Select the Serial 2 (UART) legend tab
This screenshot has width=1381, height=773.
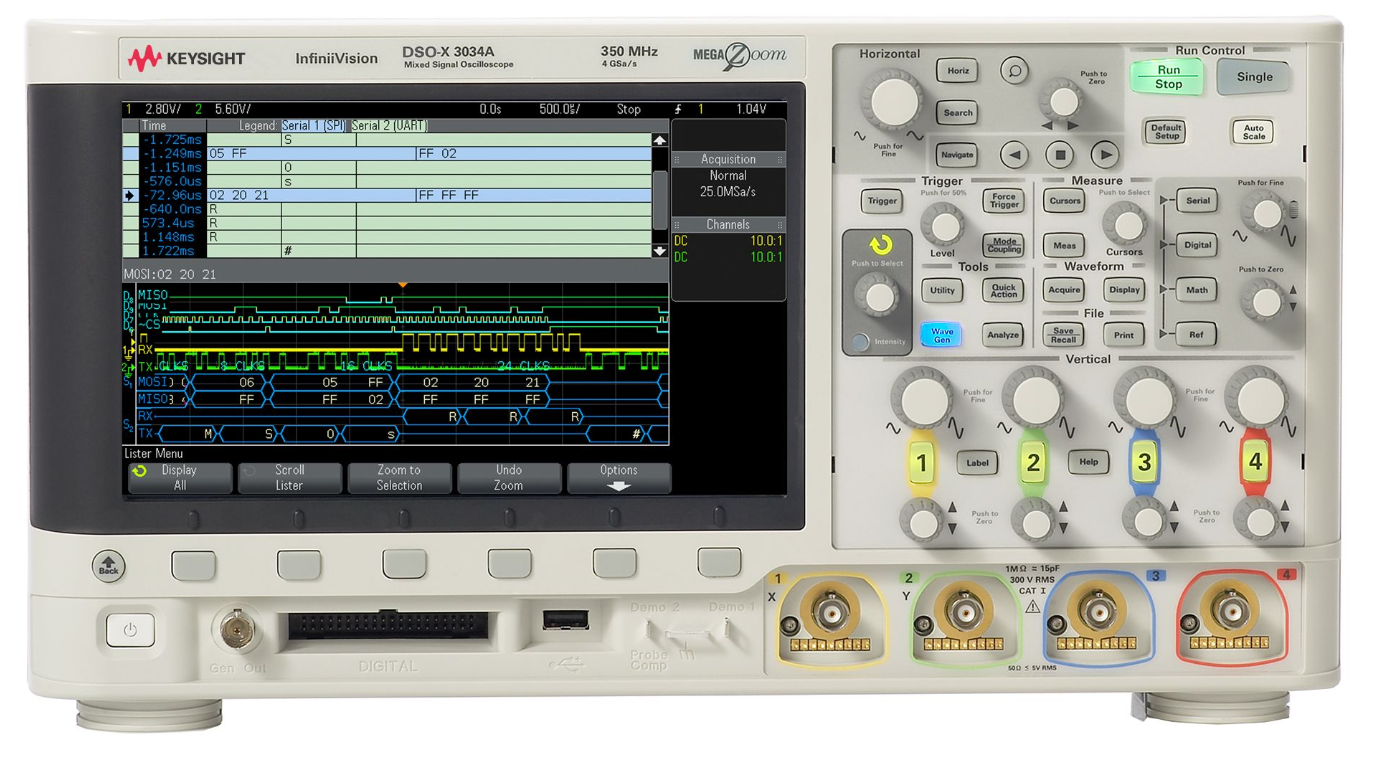coord(389,126)
